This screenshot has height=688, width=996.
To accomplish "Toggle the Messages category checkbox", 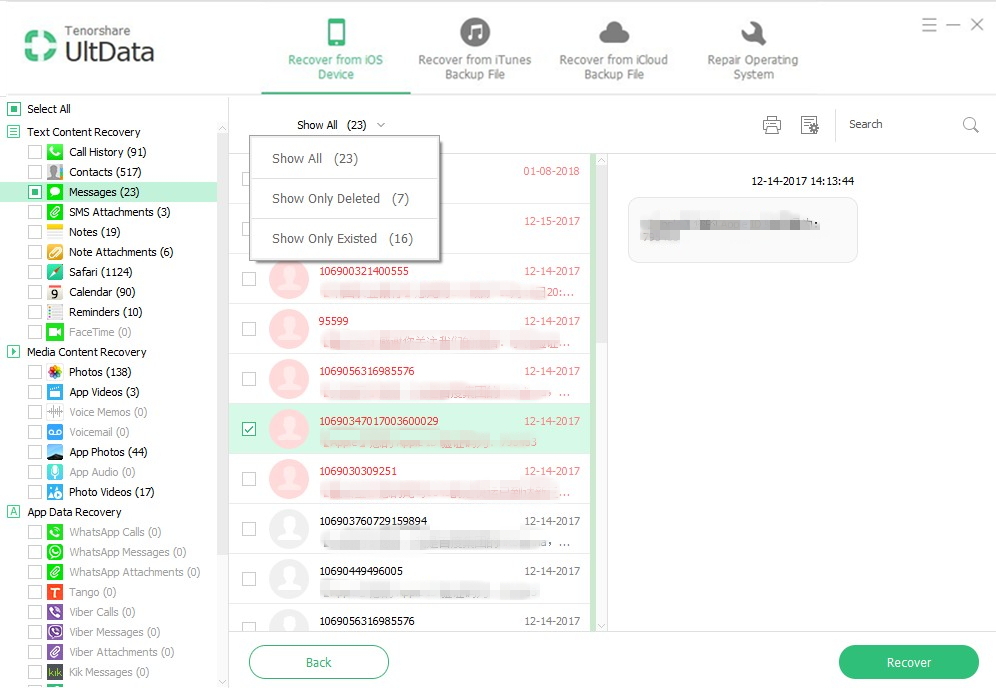I will point(35,192).
